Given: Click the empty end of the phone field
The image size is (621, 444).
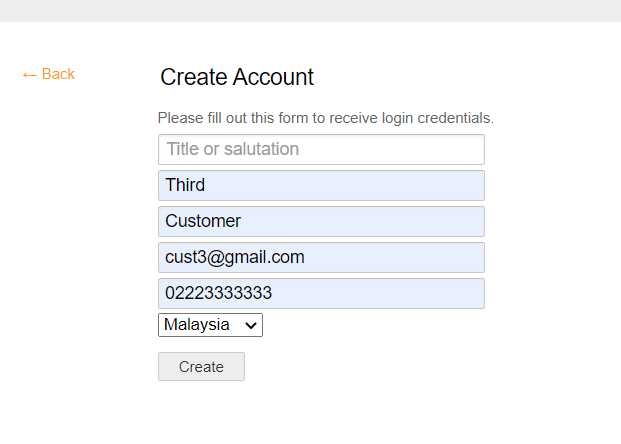Looking at the screenshot, I should pos(420,294).
